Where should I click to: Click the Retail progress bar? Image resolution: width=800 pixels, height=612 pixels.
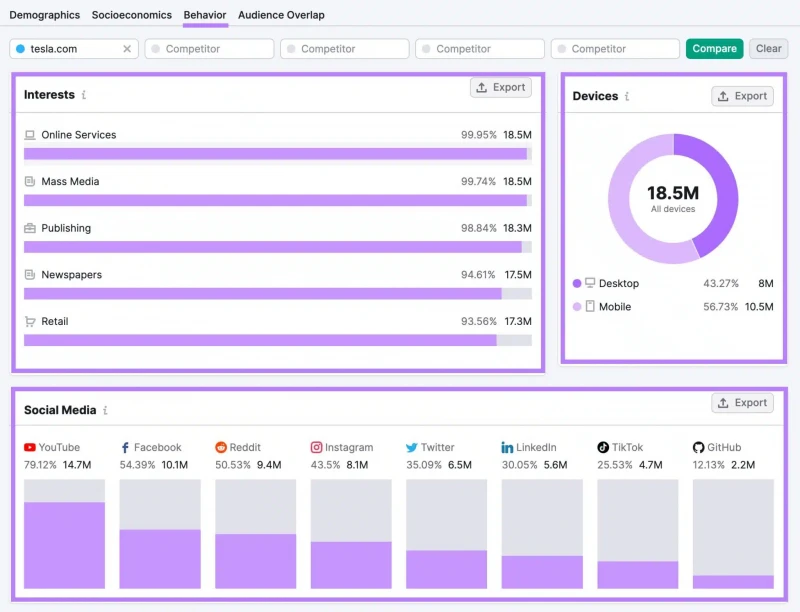click(x=278, y=340)
